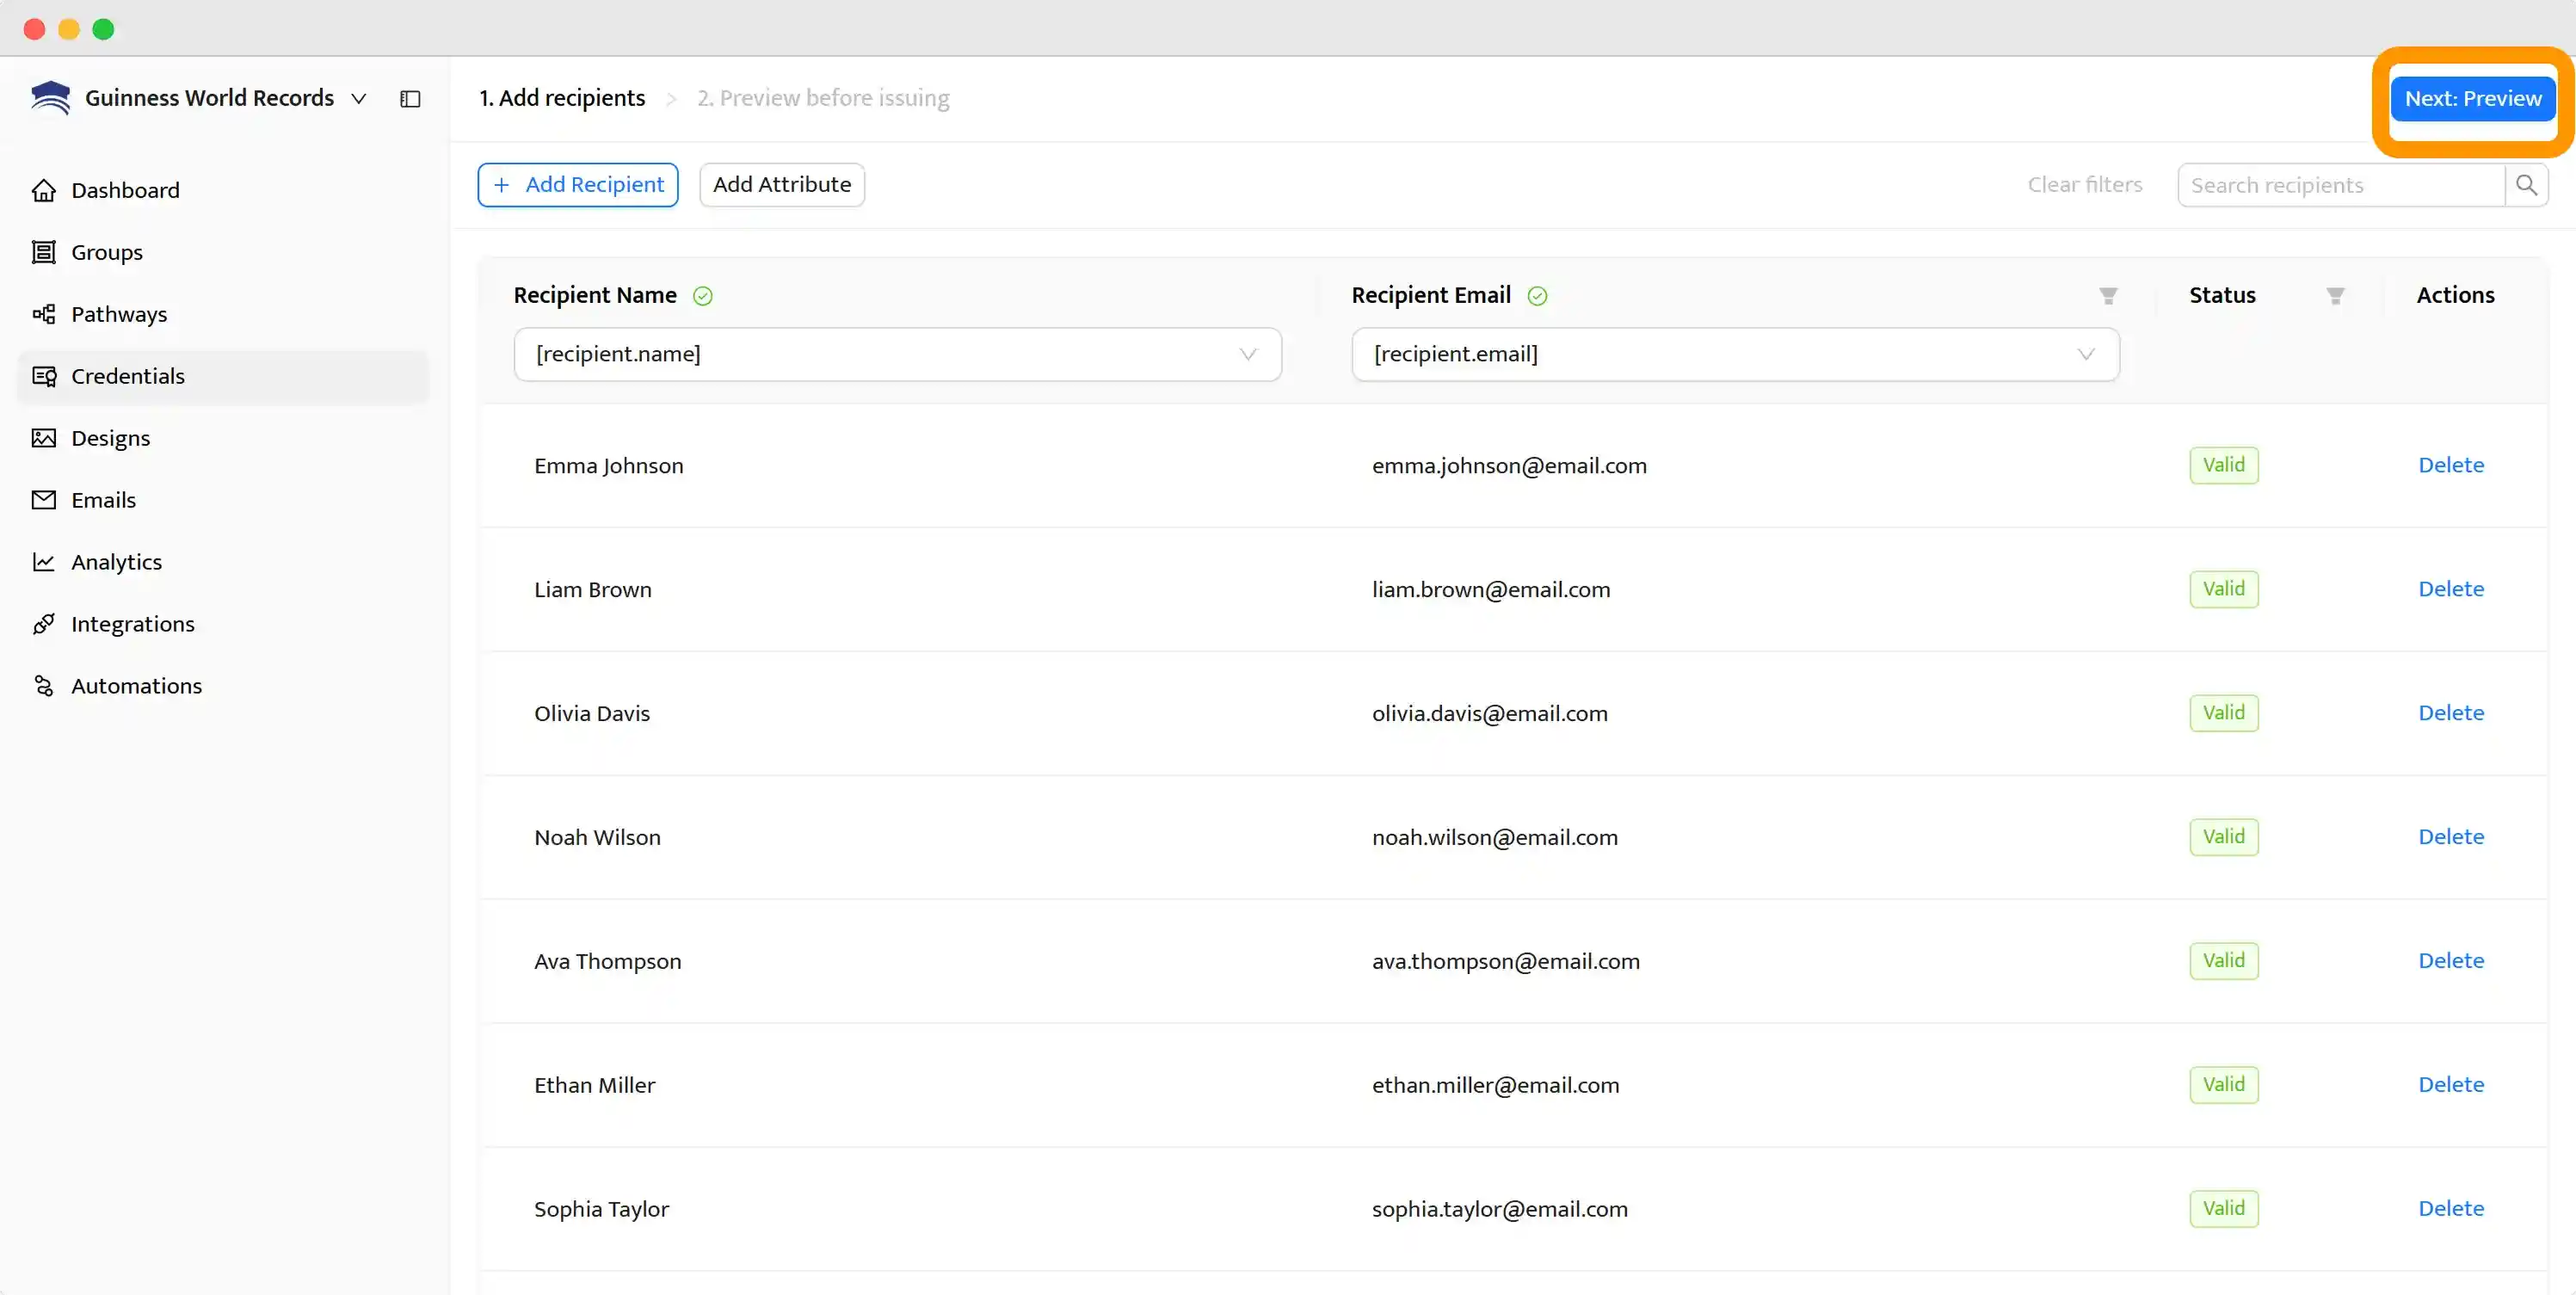
Task: Delete Emma Johnson from the recipients
Action: pyautogui.click(x=2451, y=465)
